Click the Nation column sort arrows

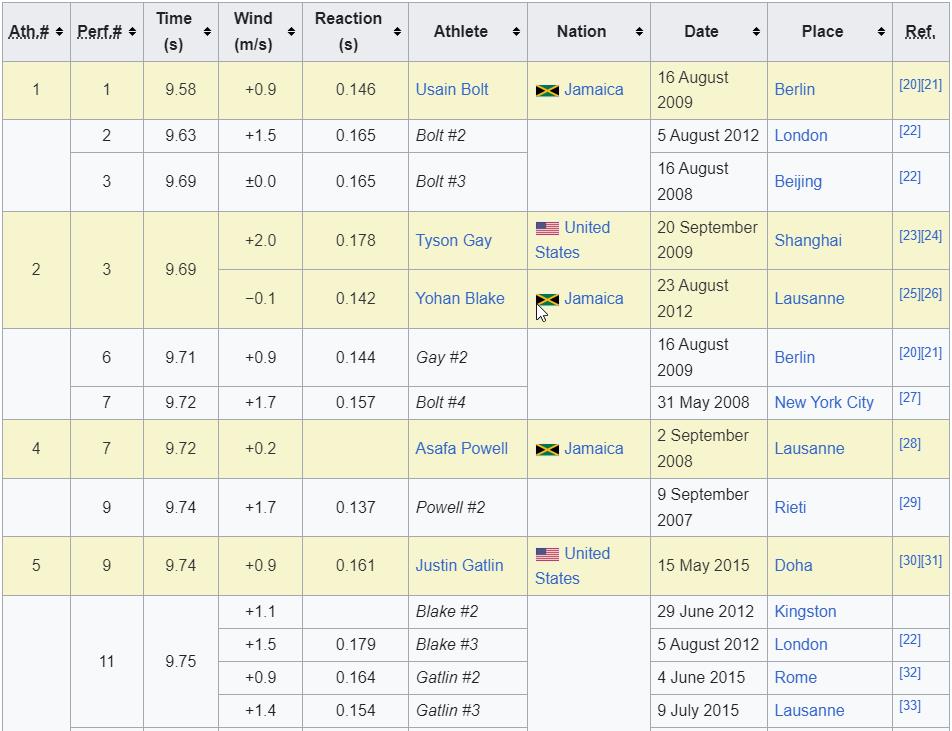[x=639, y=32]
